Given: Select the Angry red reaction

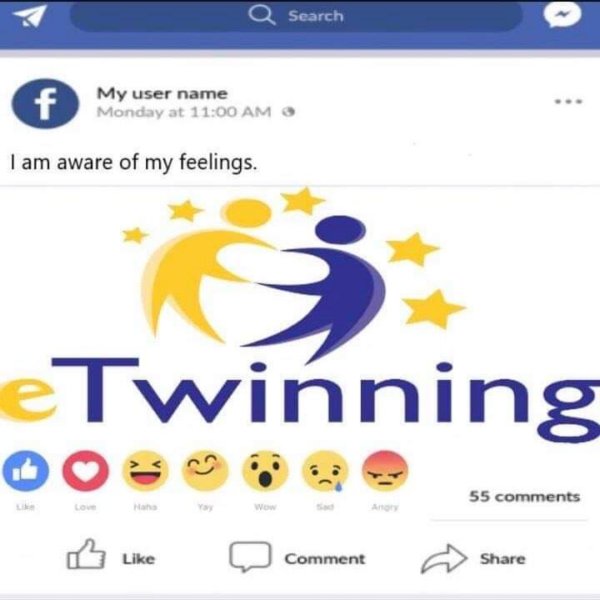Looking at the screenshot, I should coord(385,471).
